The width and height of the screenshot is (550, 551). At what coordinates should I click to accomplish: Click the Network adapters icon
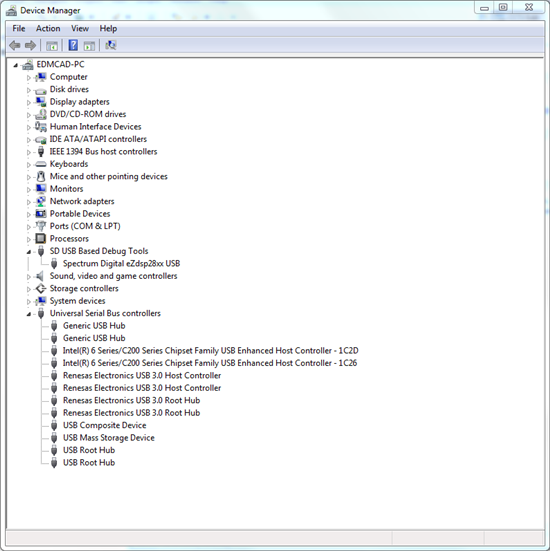point(41,201)
